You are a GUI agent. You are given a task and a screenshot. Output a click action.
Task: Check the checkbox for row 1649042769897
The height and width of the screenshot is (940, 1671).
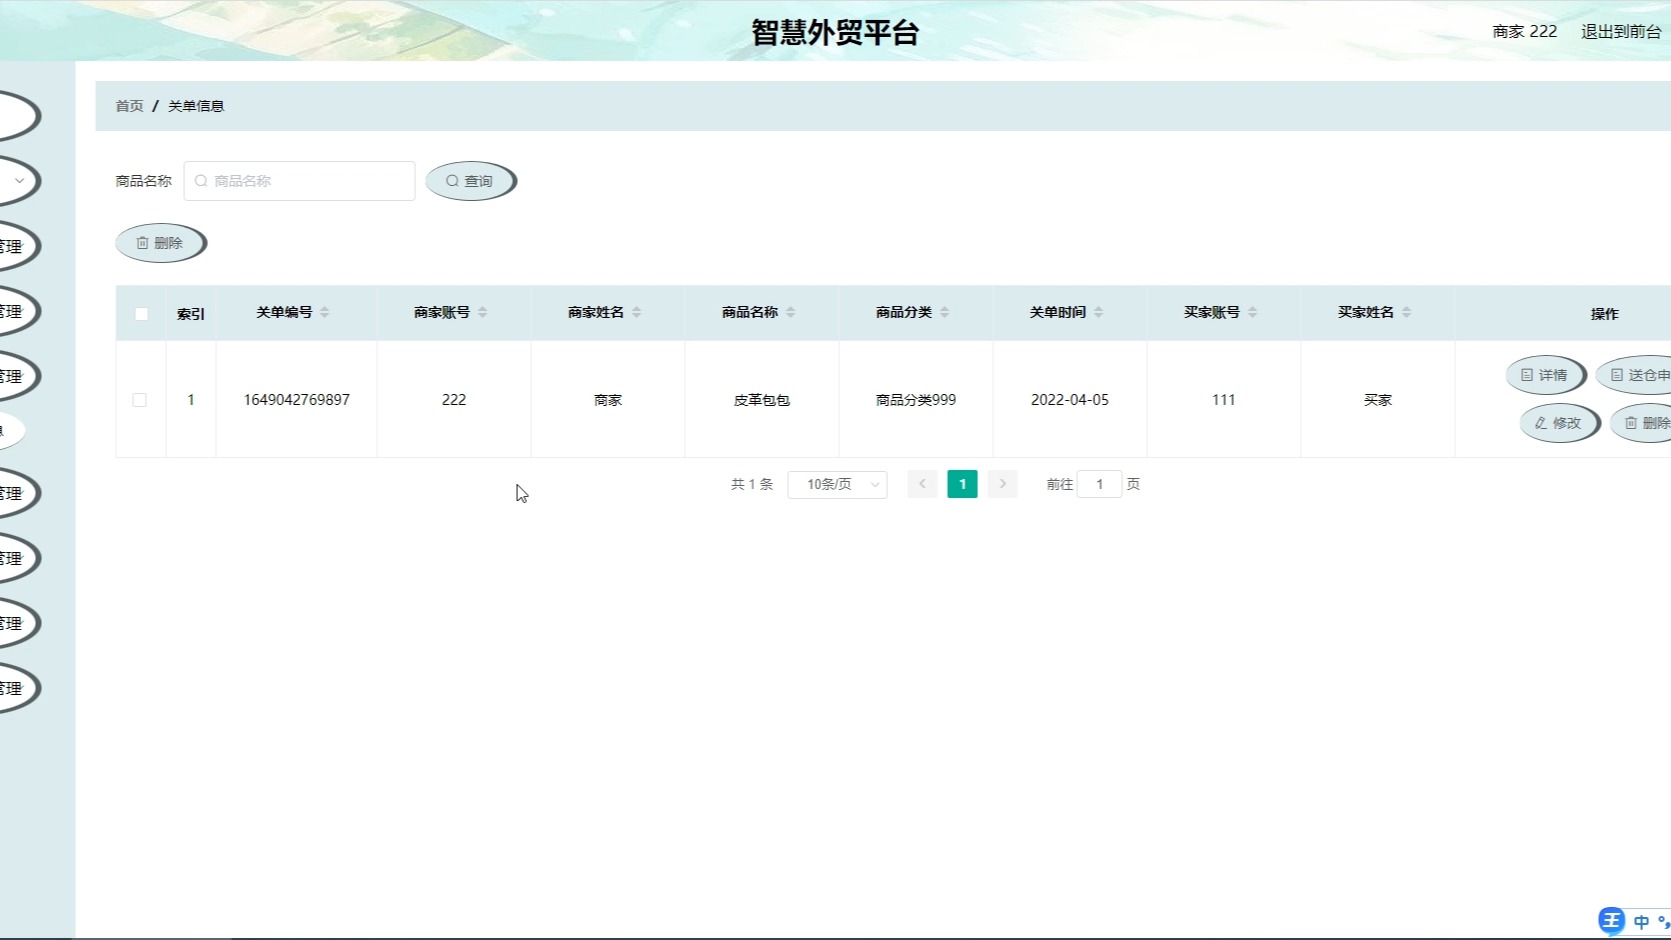click(140, 400)
